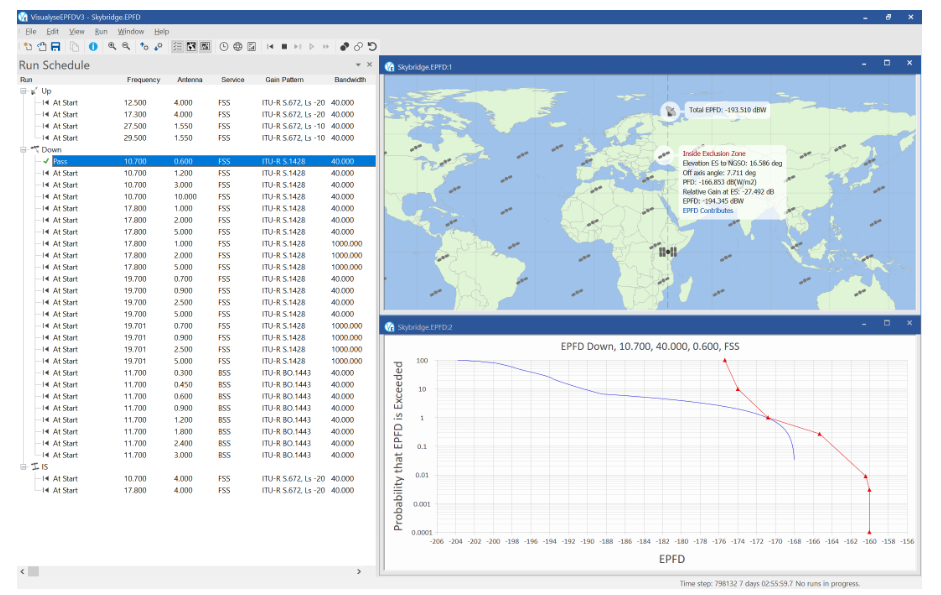Click the zoom out magnifier icon
941x595 pixels.
pyautogui.click(x=126, y=46)
